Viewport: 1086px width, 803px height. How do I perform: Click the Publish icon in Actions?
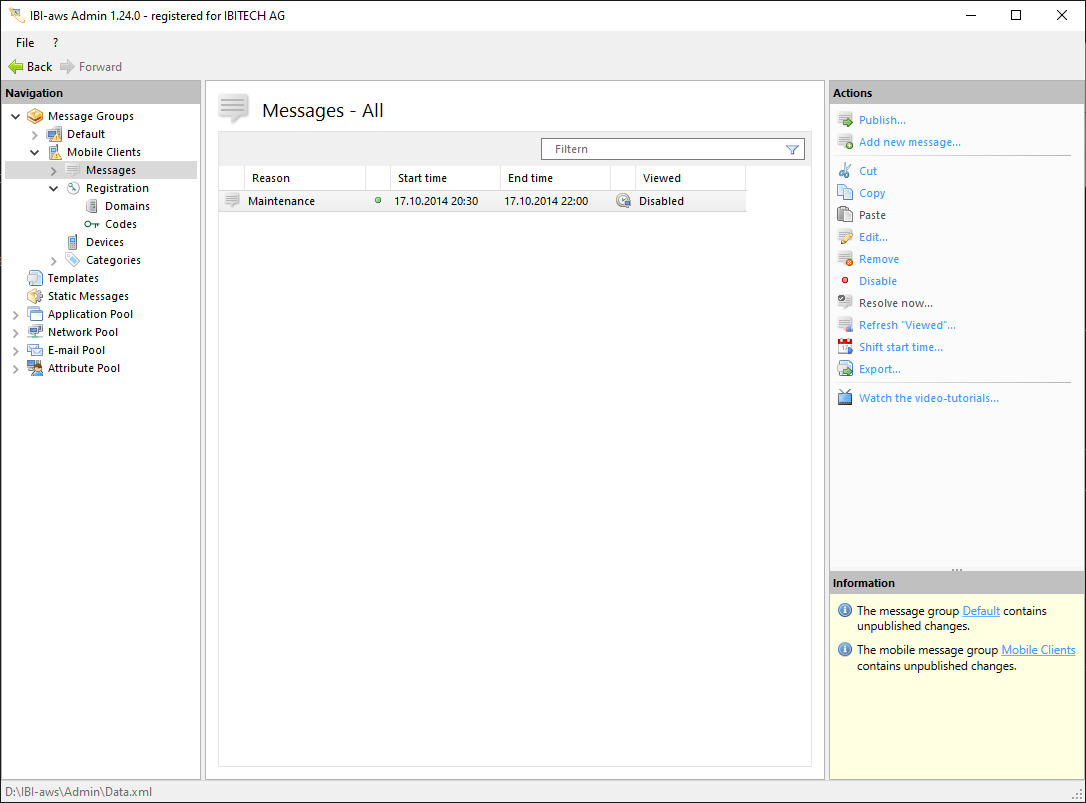tap(845, 120)
